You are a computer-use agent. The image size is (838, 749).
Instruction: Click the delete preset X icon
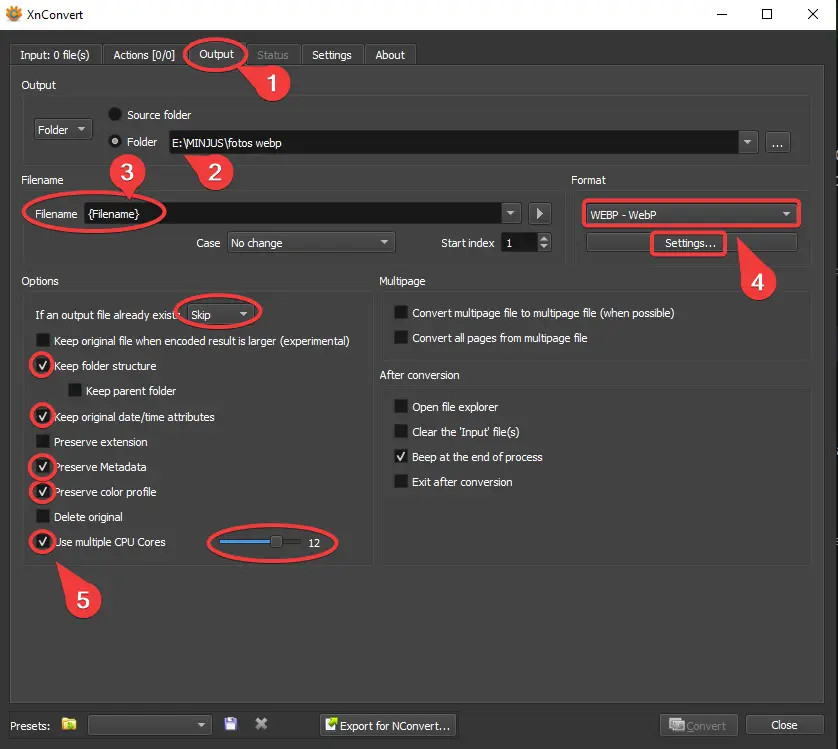tap(261, 724)
